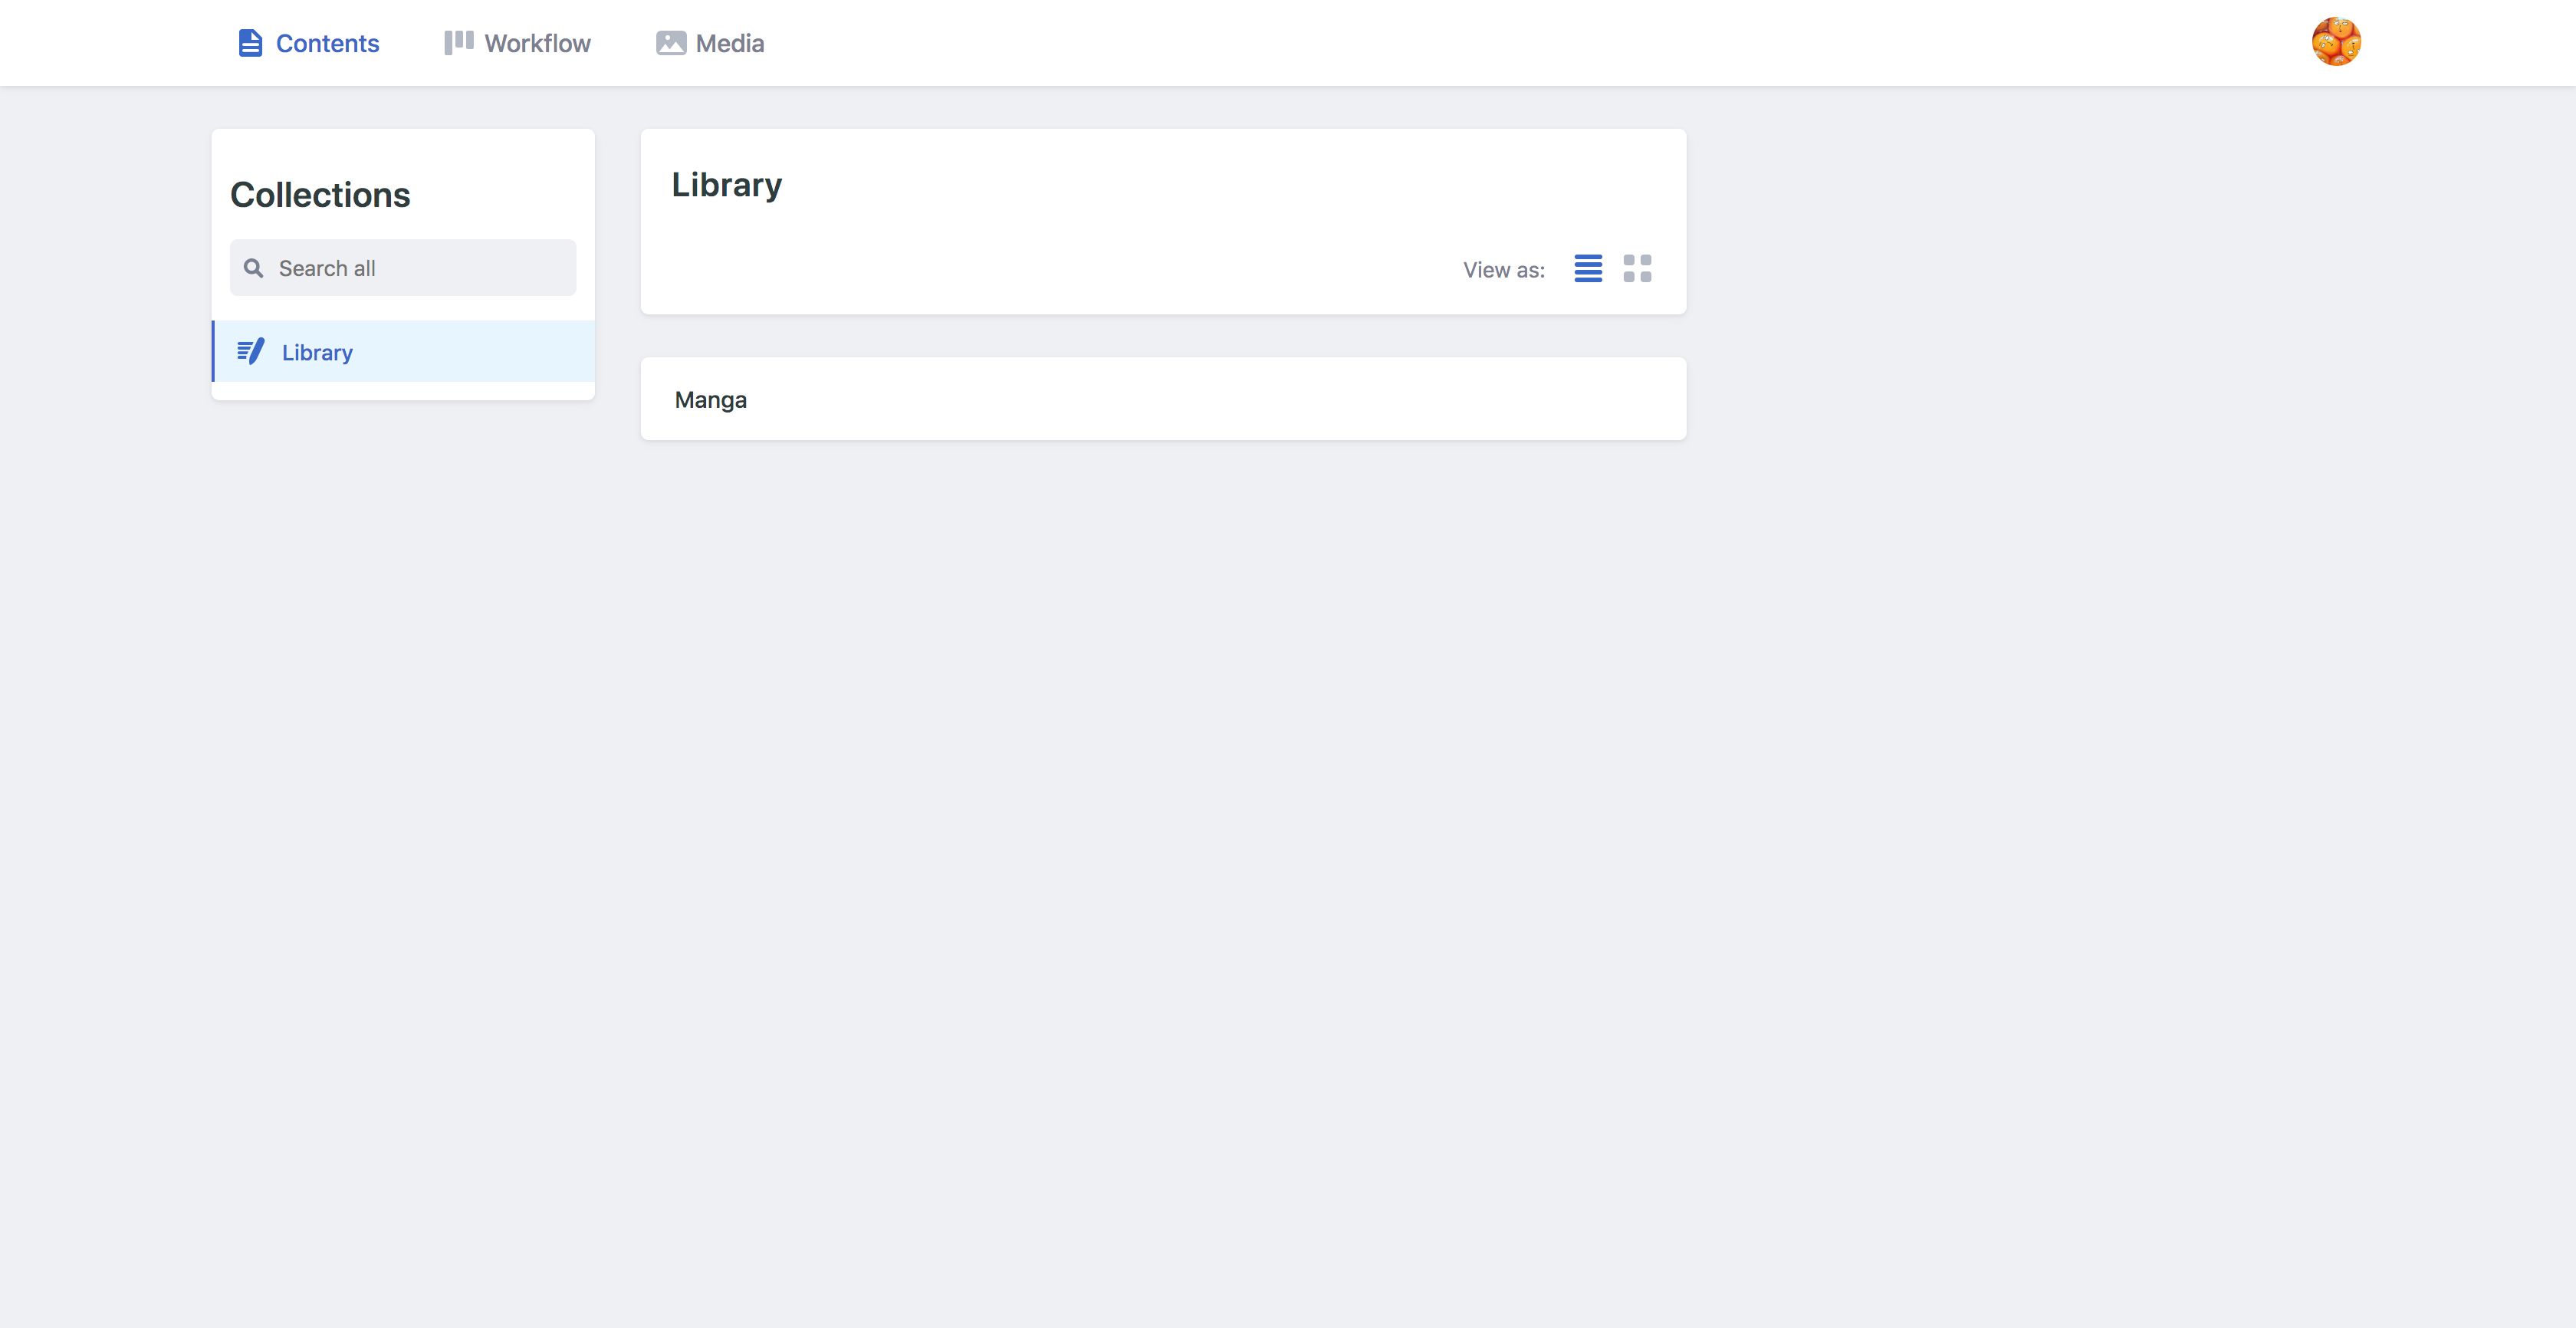Click the Library collection pencil icon
The height and width of the screenshot is (1328, 2576).
250,351
